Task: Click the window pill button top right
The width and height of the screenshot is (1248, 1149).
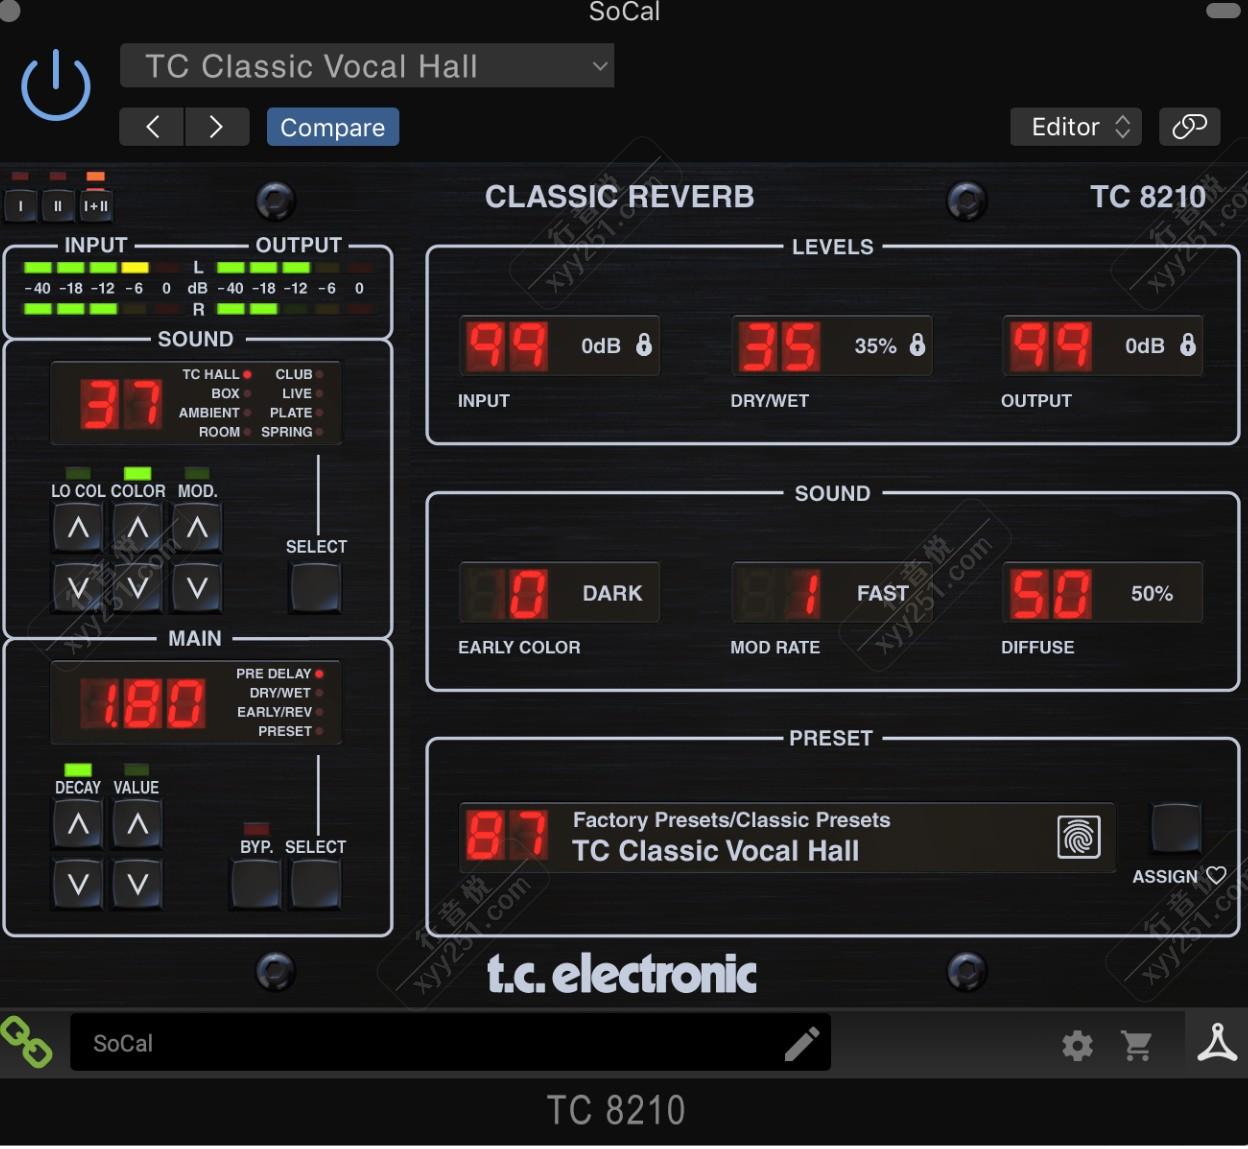Action: click(x=1223, y=10)
